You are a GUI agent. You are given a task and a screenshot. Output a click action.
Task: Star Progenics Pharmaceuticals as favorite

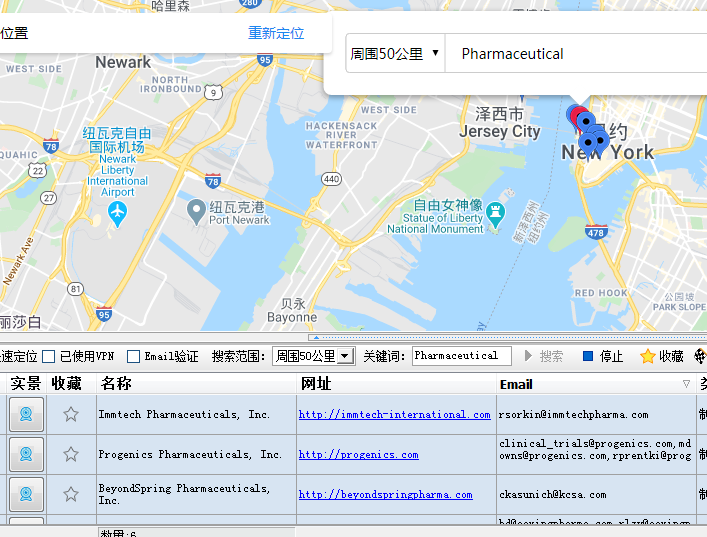[71, 454]
